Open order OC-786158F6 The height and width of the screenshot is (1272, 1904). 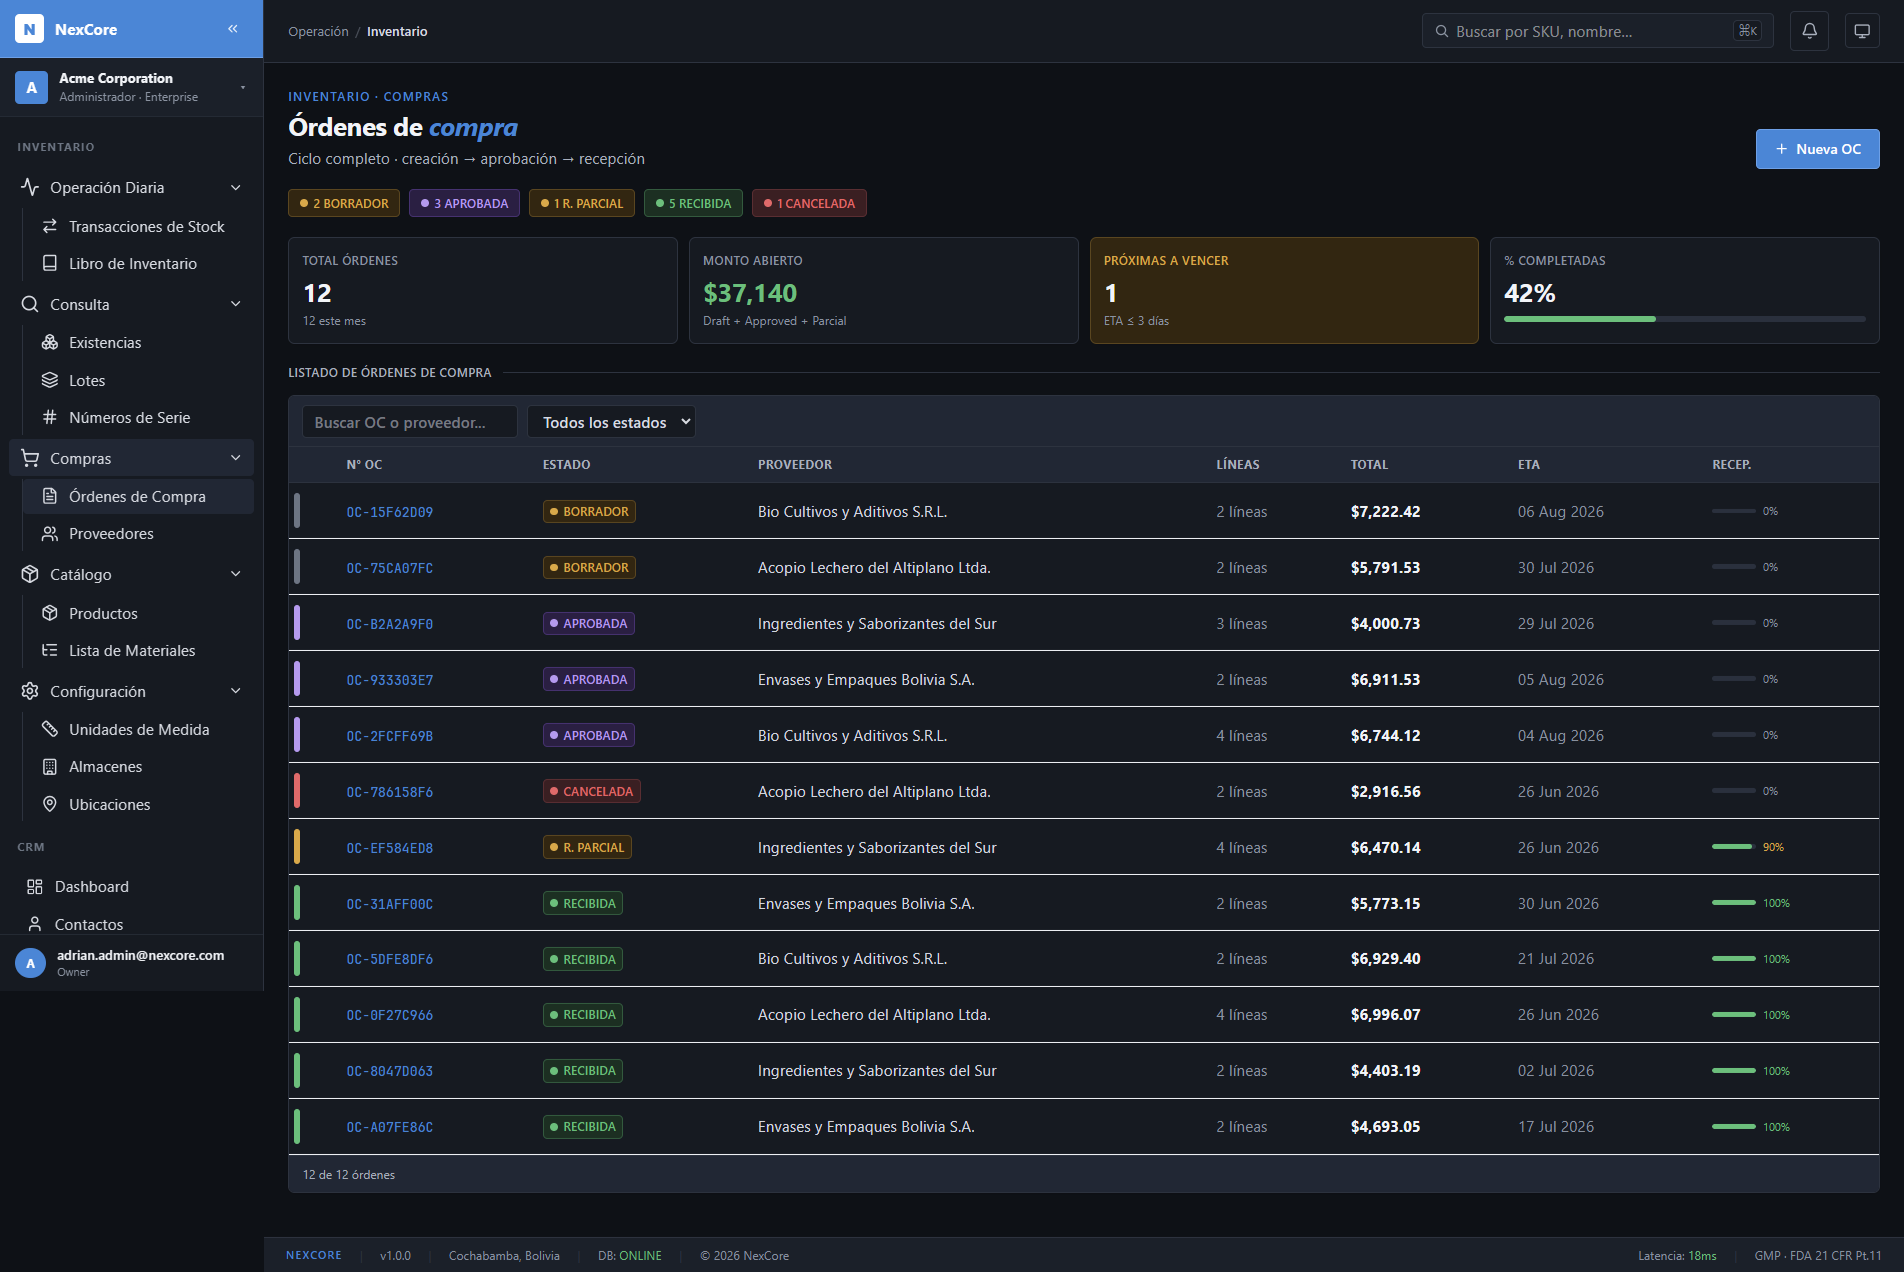[390, 792]
